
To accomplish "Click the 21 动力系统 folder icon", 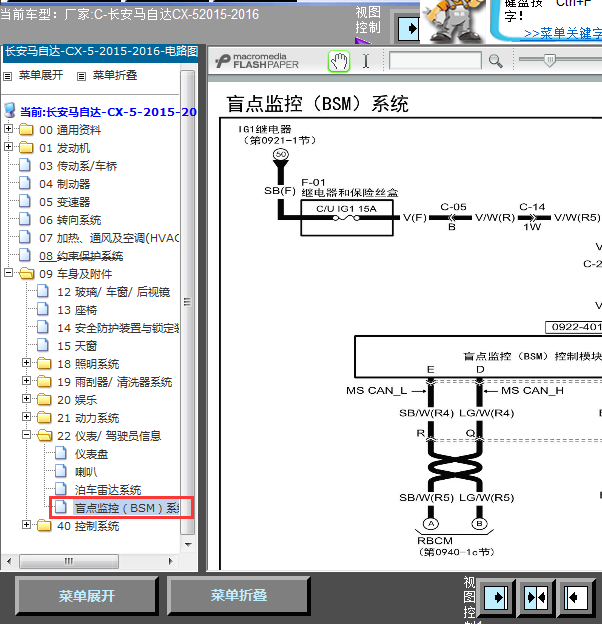I will point(44,417).
